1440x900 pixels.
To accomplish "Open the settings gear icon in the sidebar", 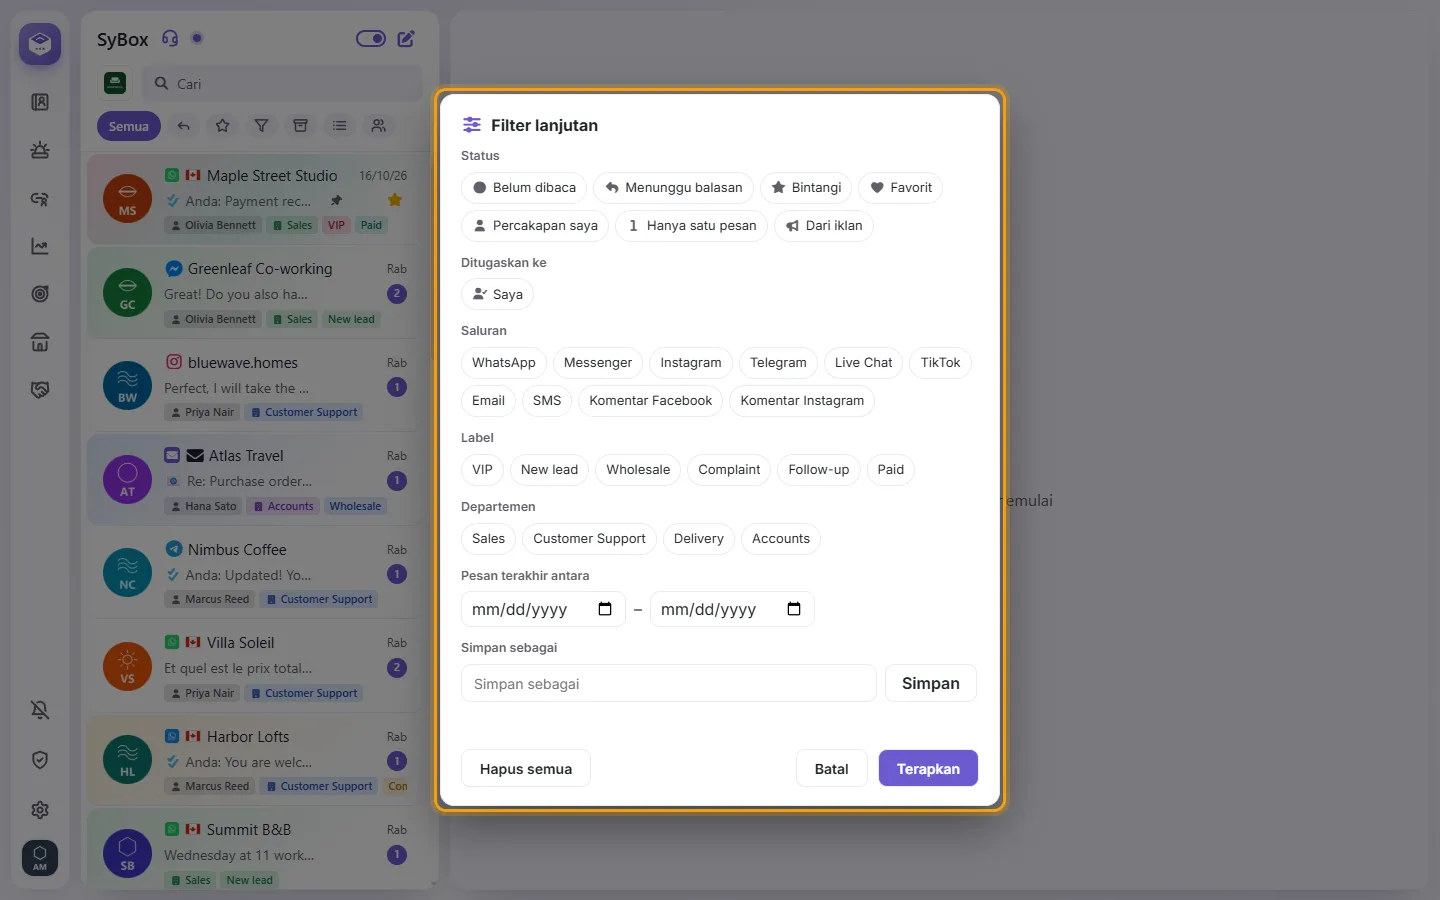I will click(40, 810).
